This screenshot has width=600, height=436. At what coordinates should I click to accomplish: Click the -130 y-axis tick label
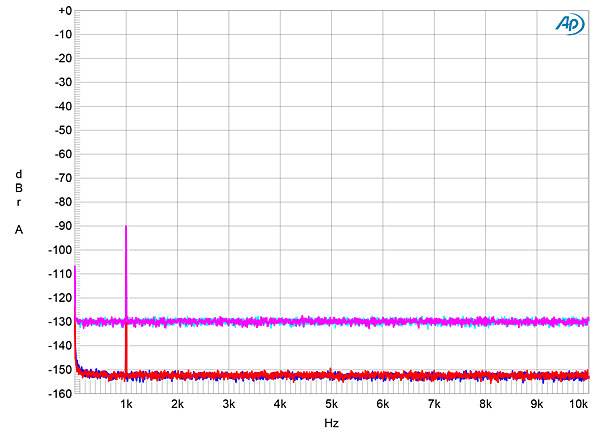coord(57,322)
